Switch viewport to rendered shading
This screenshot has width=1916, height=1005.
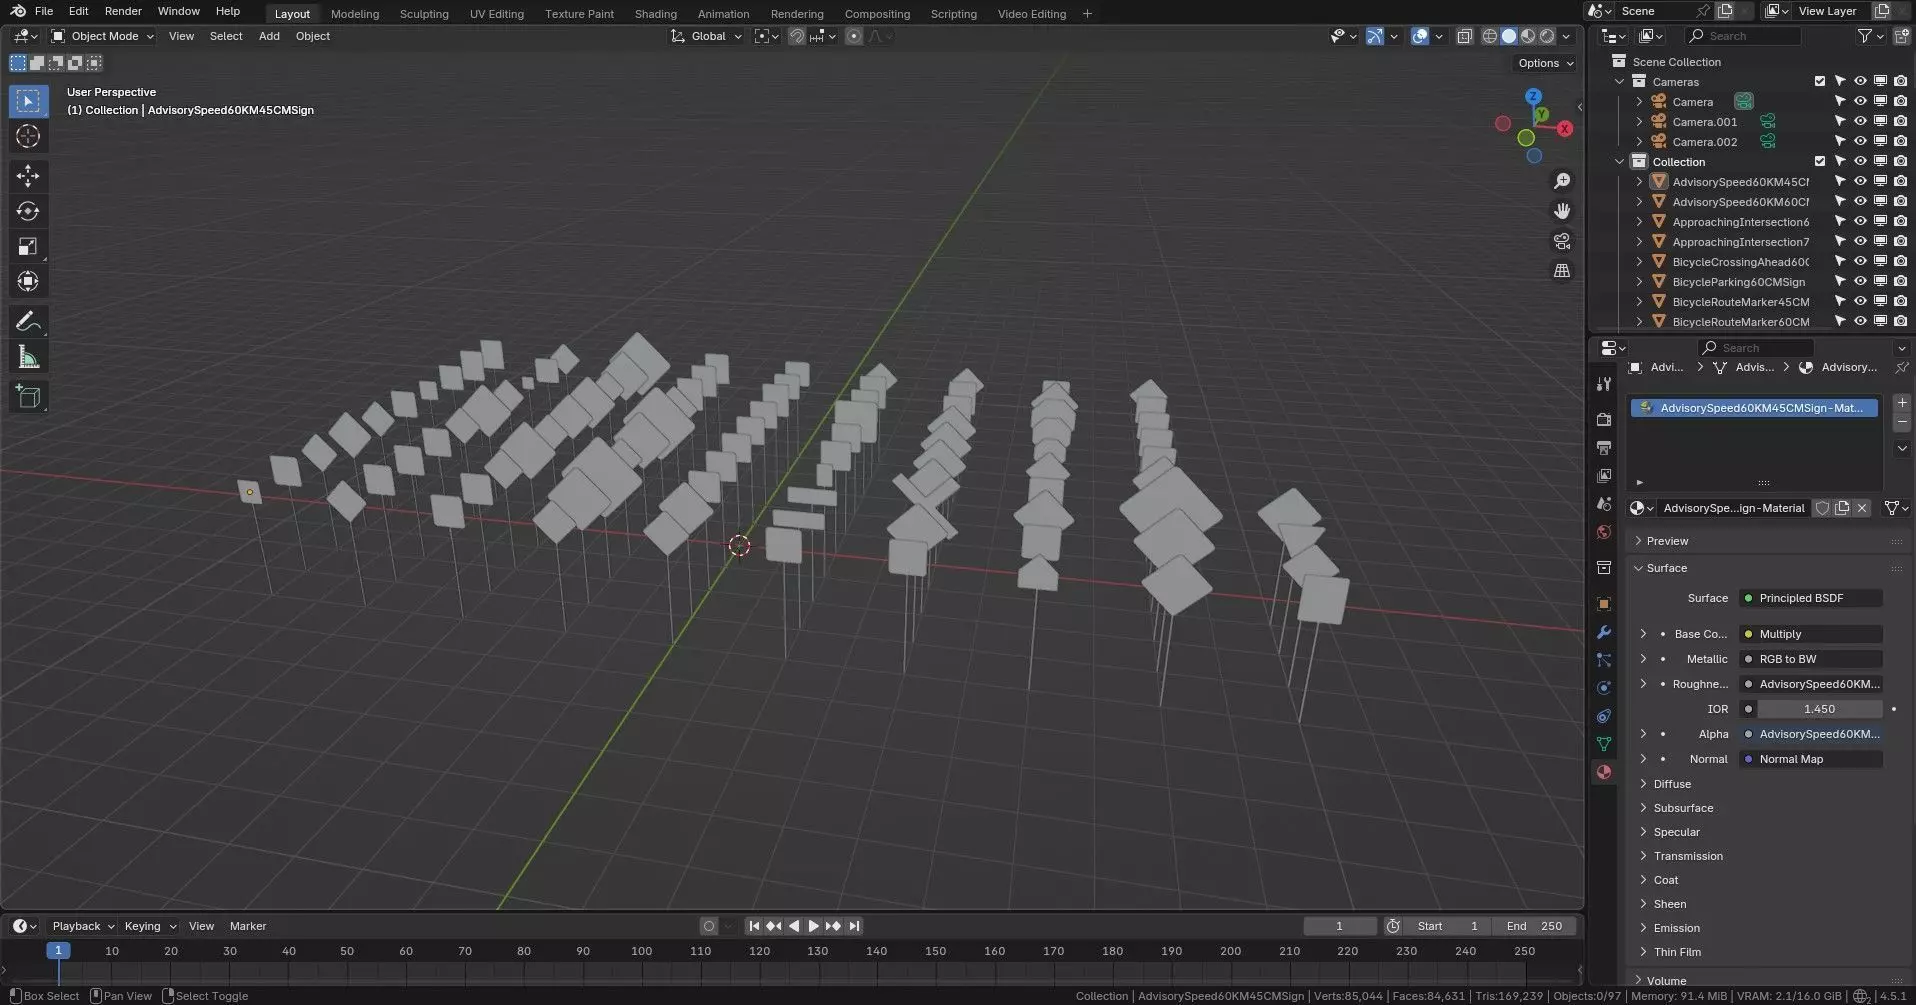(x=1547, y=36)
